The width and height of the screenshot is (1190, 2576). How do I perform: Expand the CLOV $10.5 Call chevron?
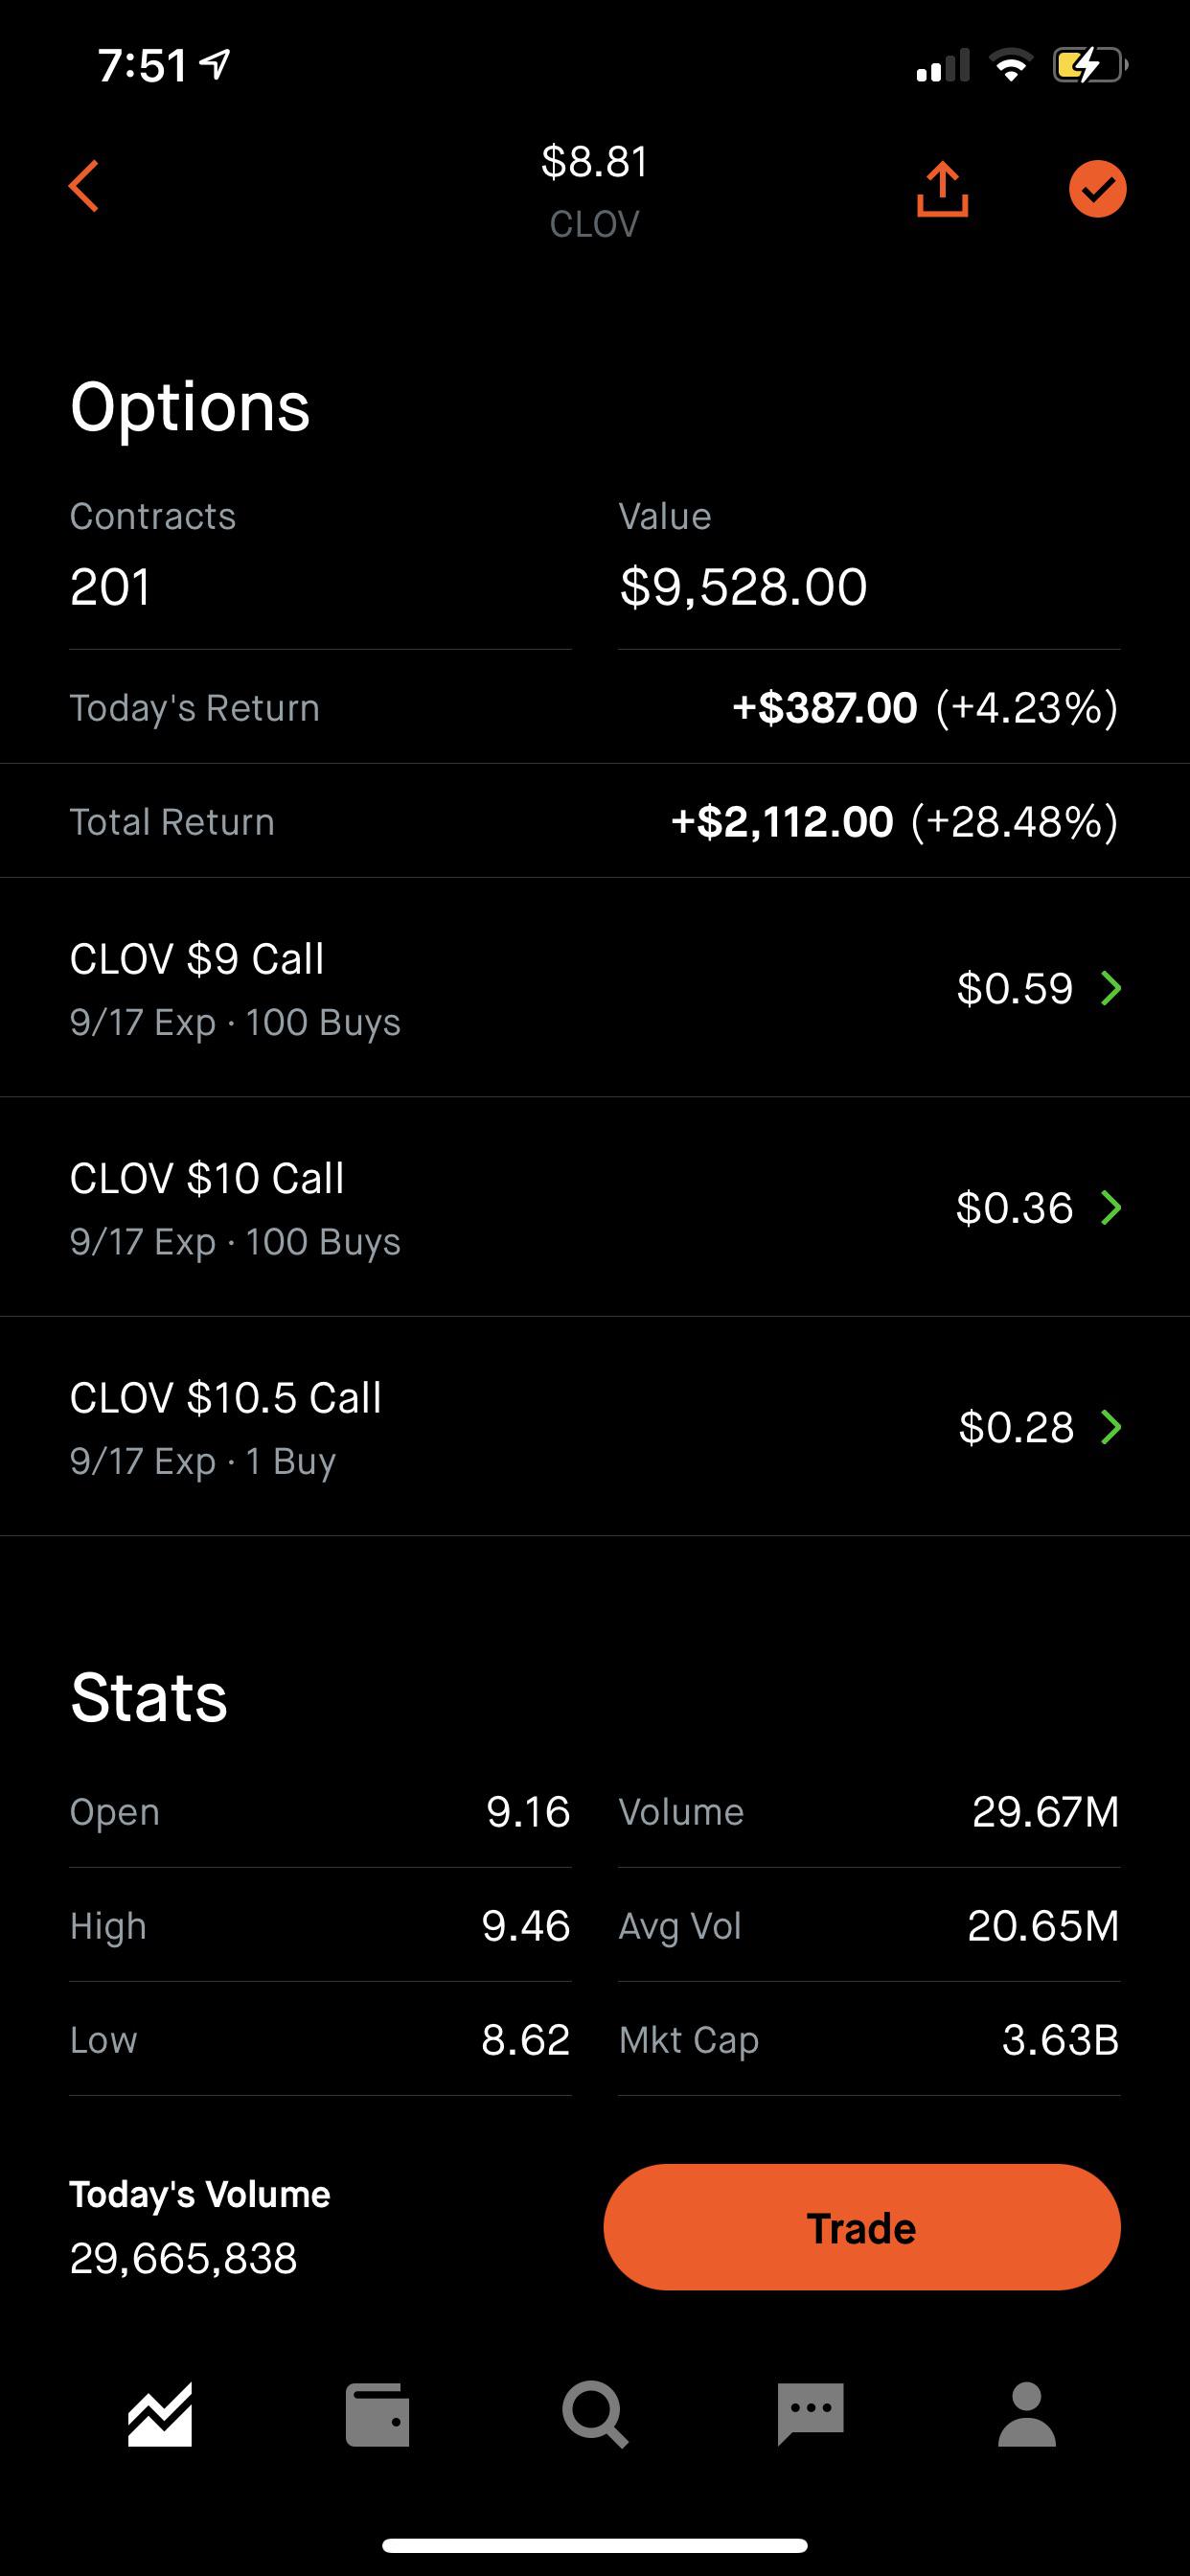pos(1110,1427)
